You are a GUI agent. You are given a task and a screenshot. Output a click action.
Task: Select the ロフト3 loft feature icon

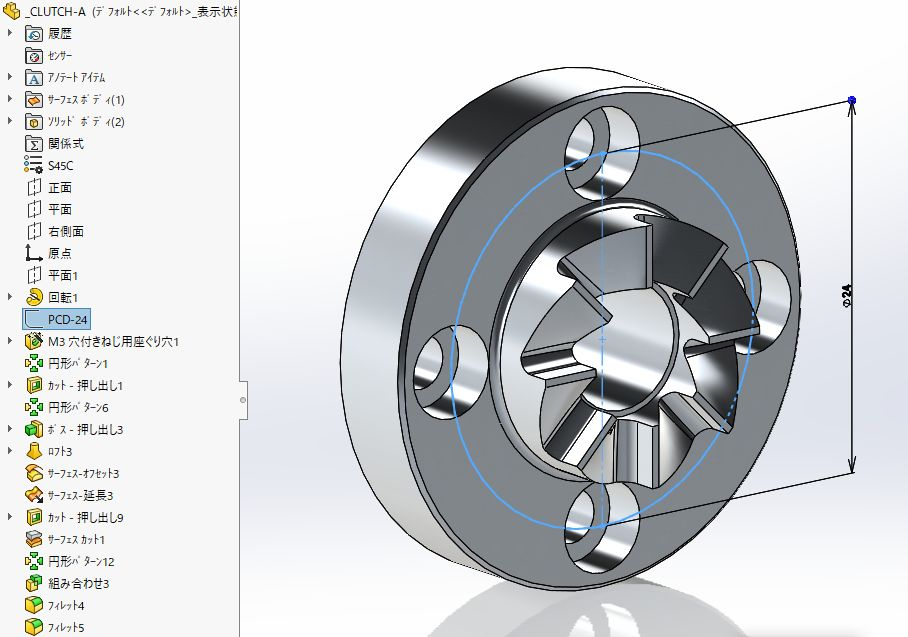34,451
